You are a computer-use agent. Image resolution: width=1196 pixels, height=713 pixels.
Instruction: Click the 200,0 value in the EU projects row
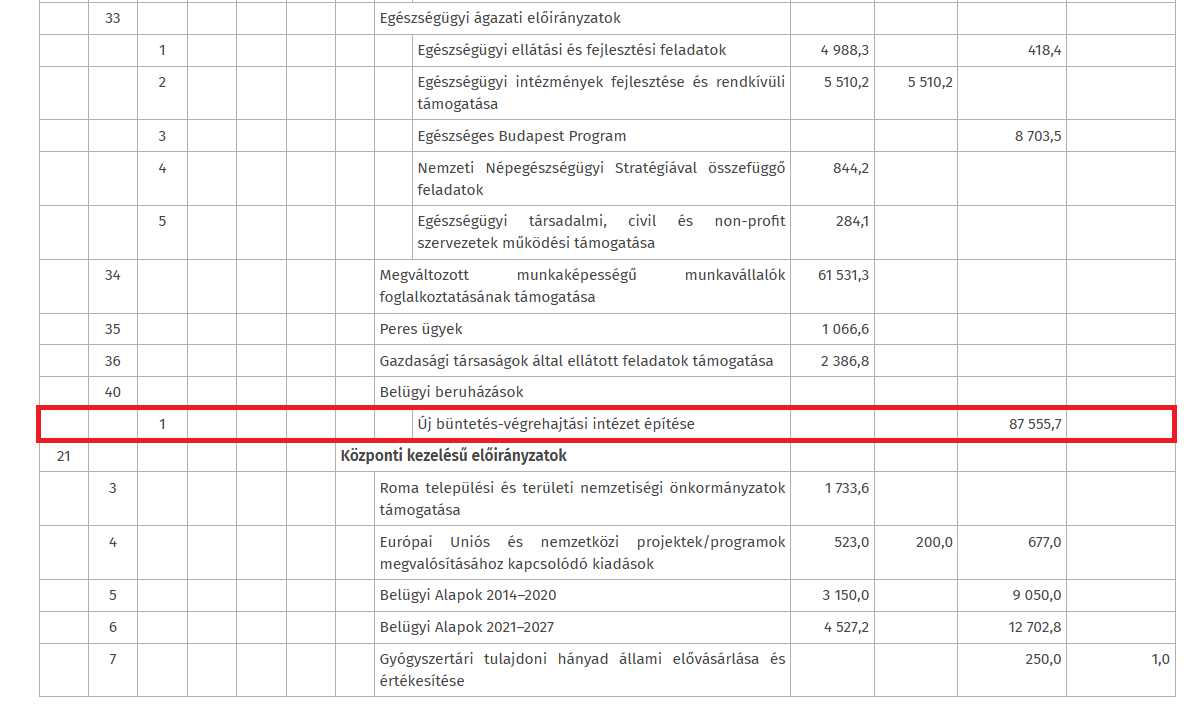(x=934, y=542)
